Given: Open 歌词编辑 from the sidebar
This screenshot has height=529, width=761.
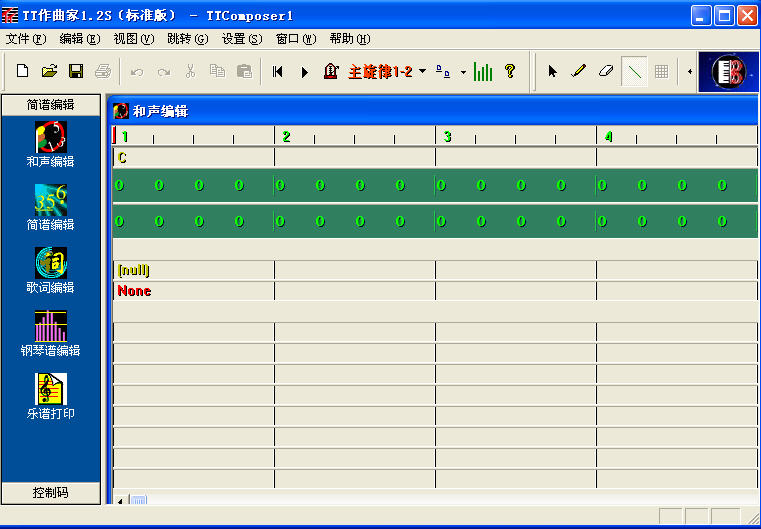Looking at the screenshot, I should [50, 271].
